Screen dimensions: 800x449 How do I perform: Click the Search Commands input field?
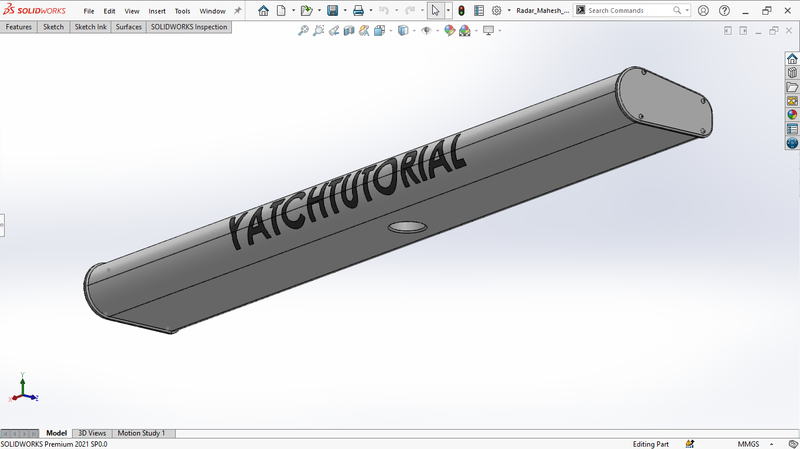click(x=629, y=10)
